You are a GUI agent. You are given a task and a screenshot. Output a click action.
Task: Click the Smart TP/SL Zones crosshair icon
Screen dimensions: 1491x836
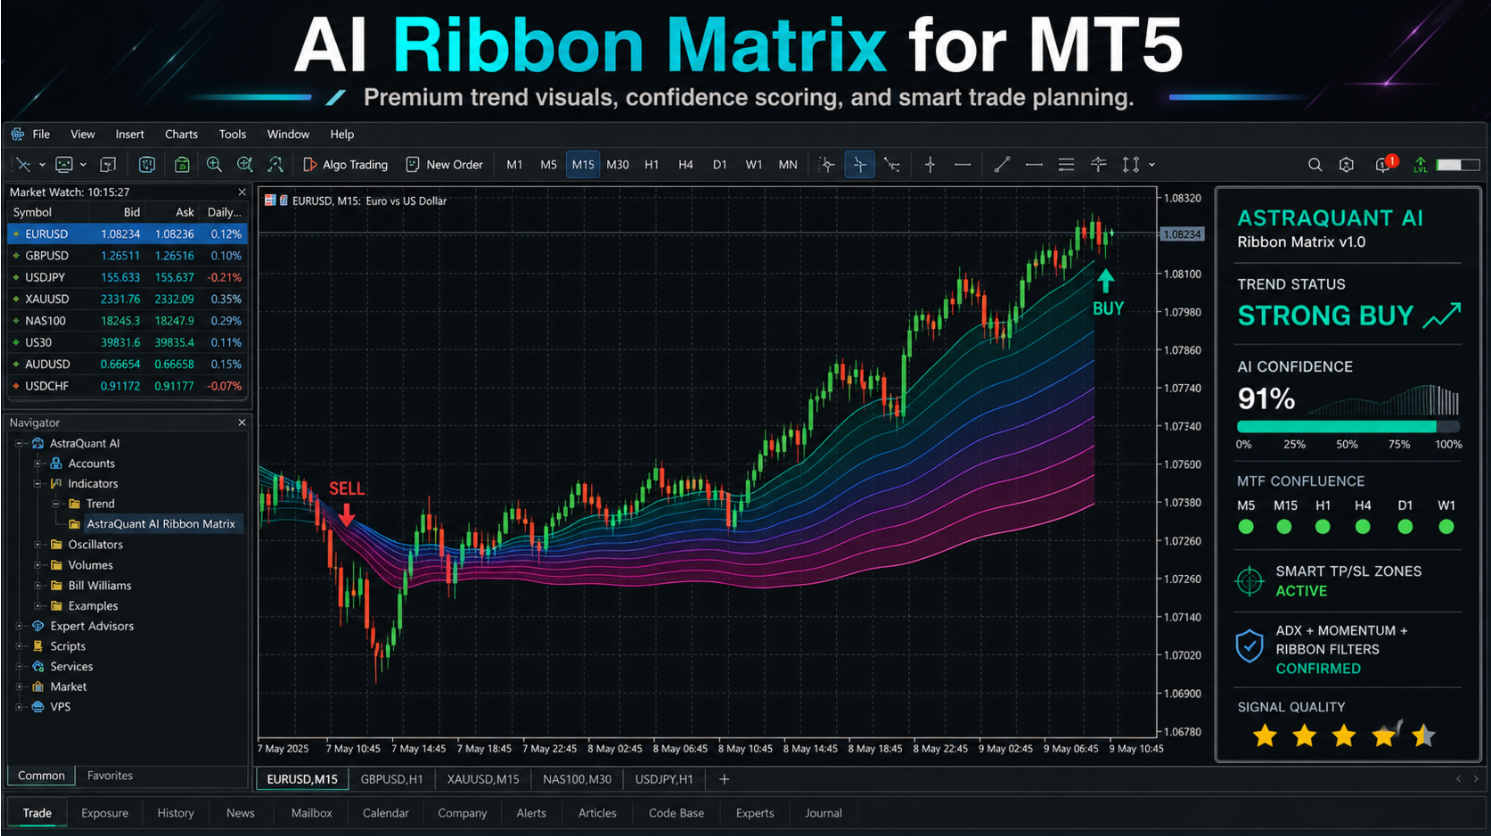[x=1250, y=581]
